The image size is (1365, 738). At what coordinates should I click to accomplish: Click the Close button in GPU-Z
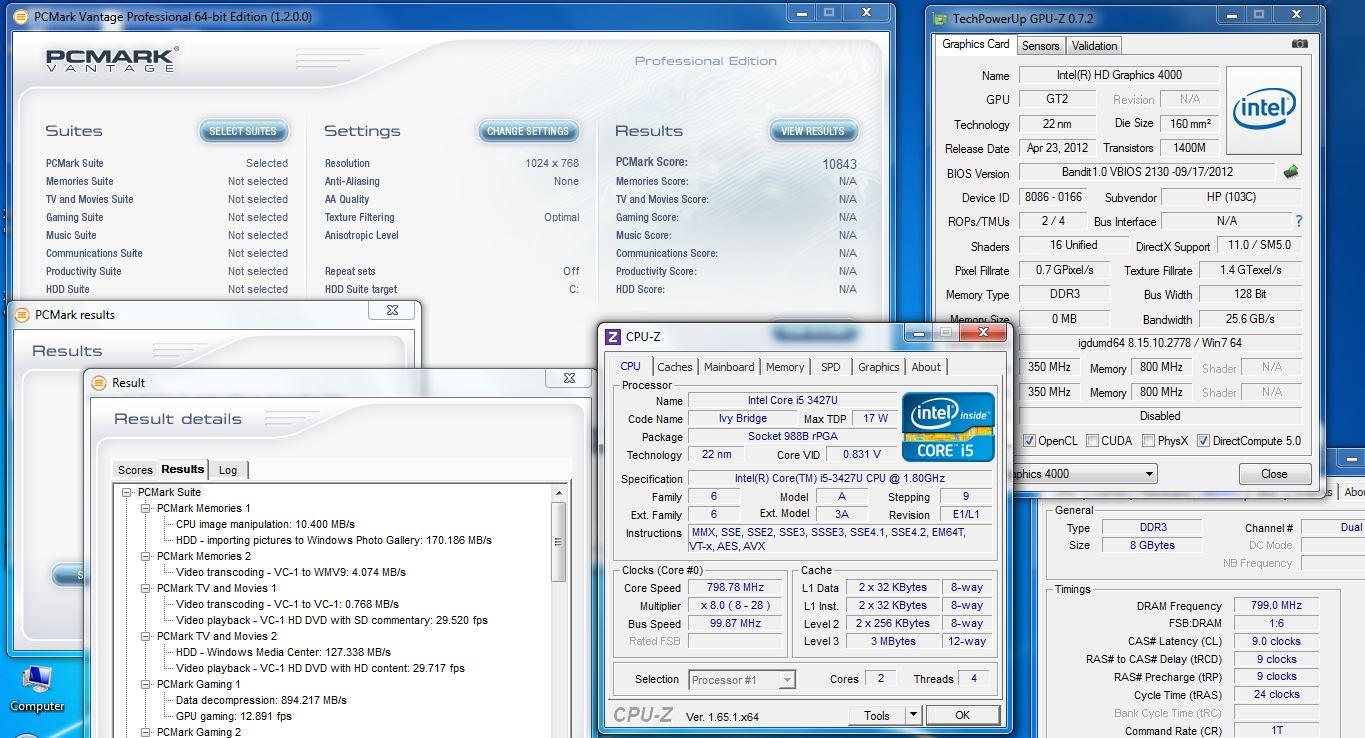[x=1274, y=474]
